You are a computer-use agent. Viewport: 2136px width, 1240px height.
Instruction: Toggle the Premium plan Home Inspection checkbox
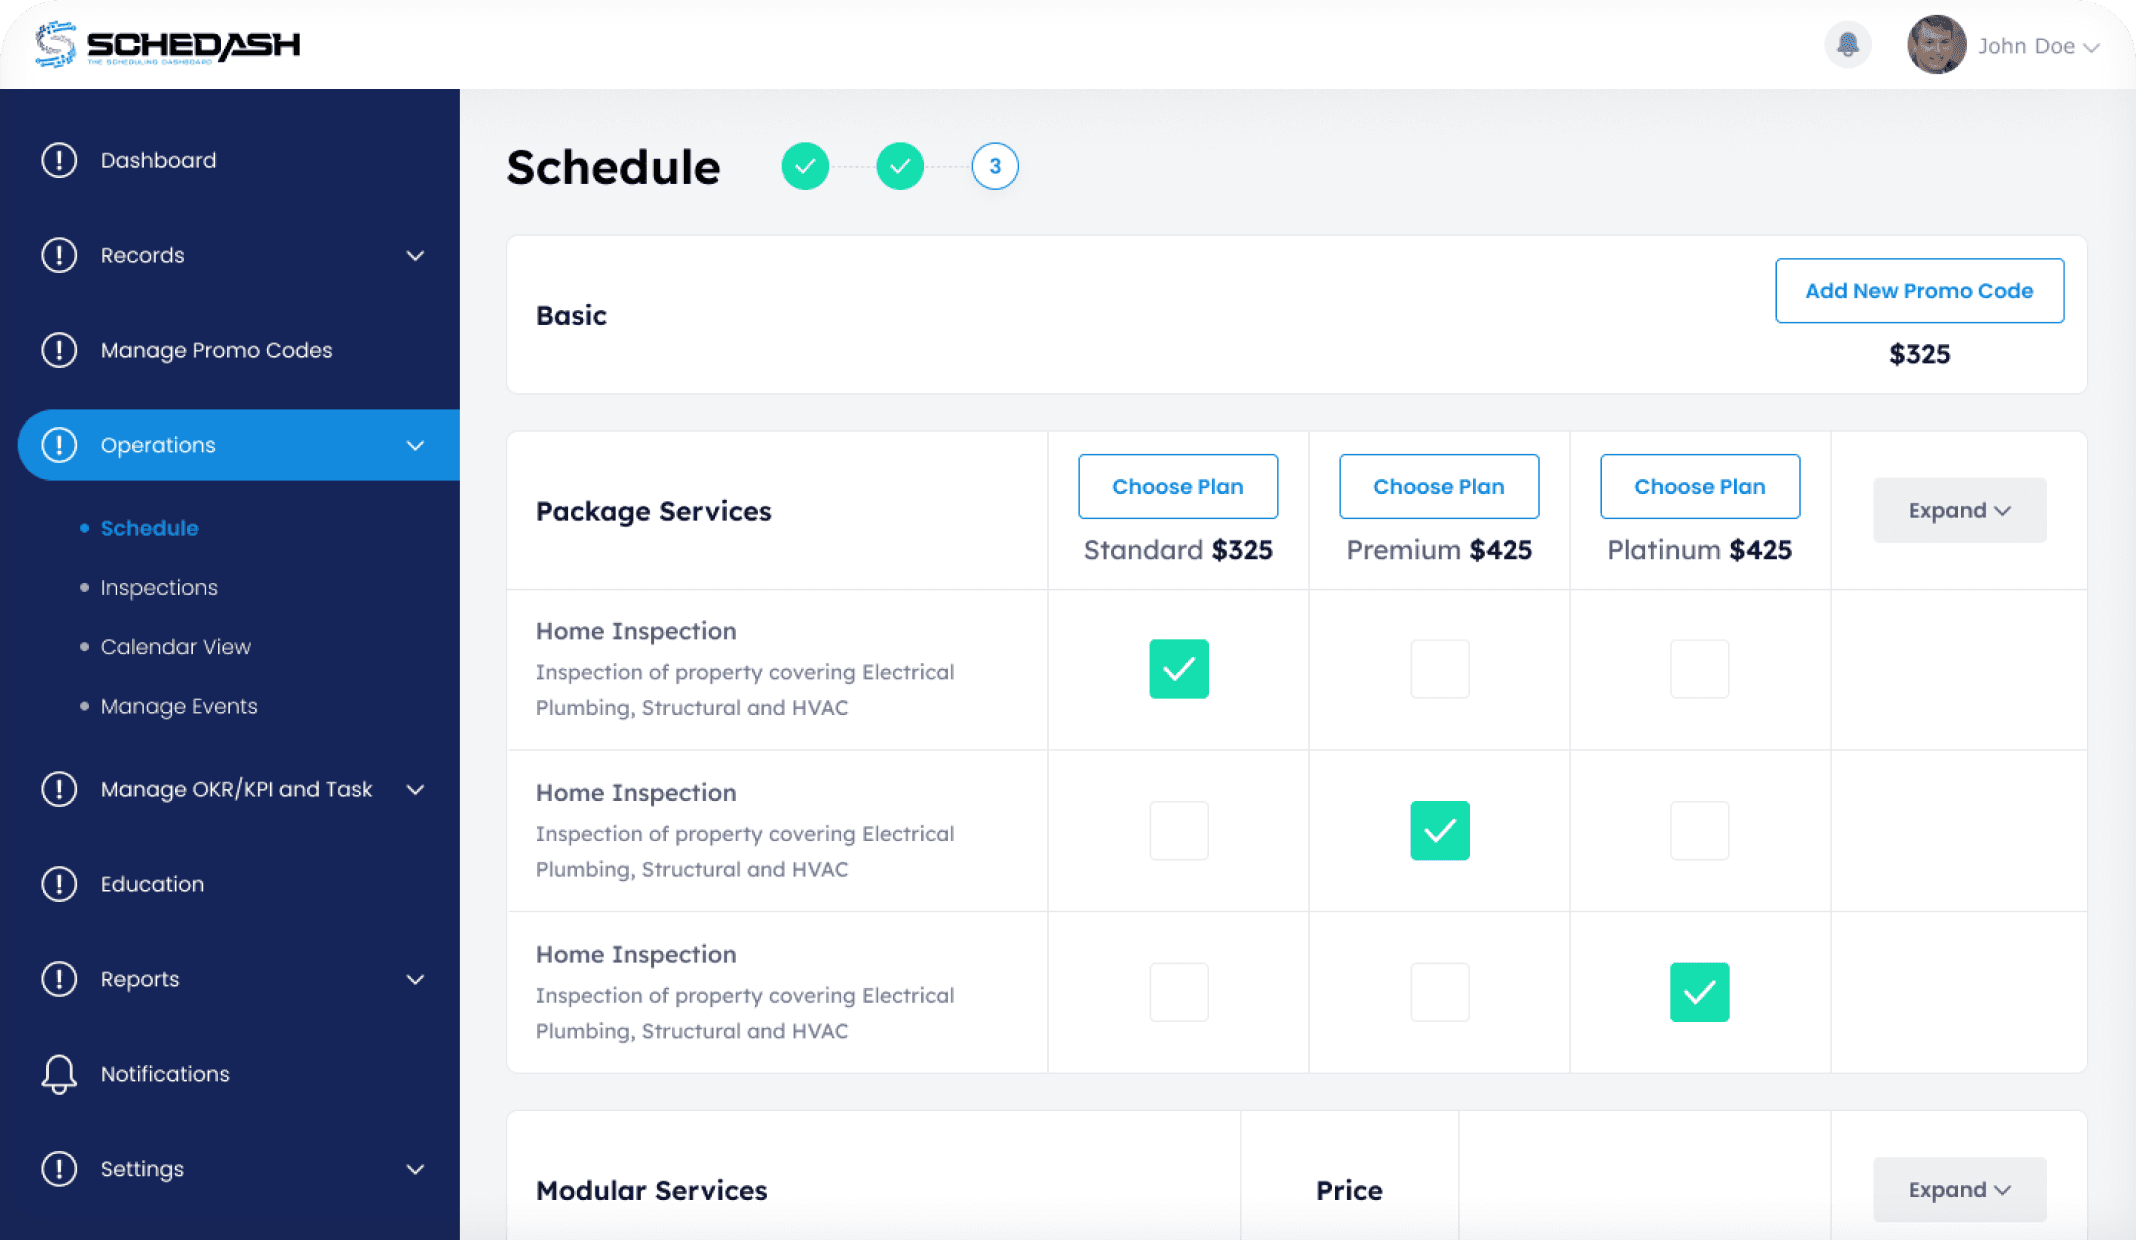1439,669
